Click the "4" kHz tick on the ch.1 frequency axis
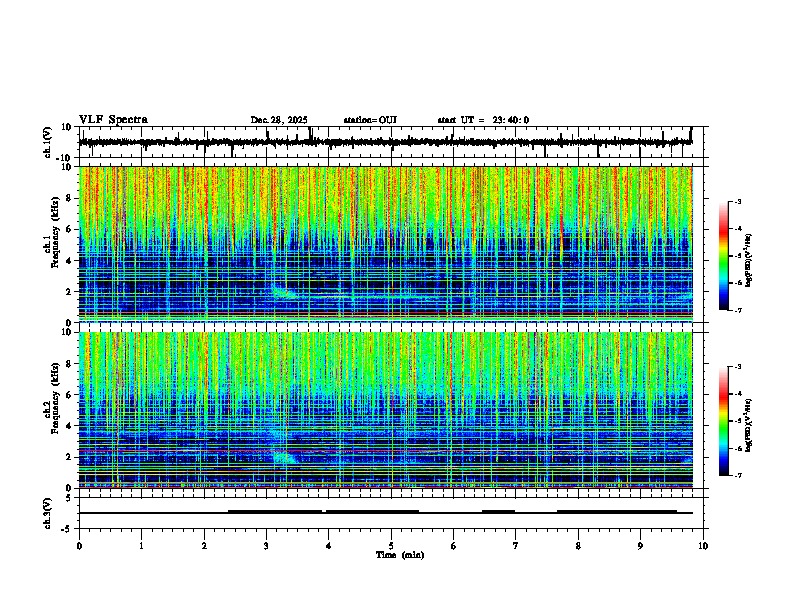The width and height of the screenshot is (792, 612). point(70,261)
